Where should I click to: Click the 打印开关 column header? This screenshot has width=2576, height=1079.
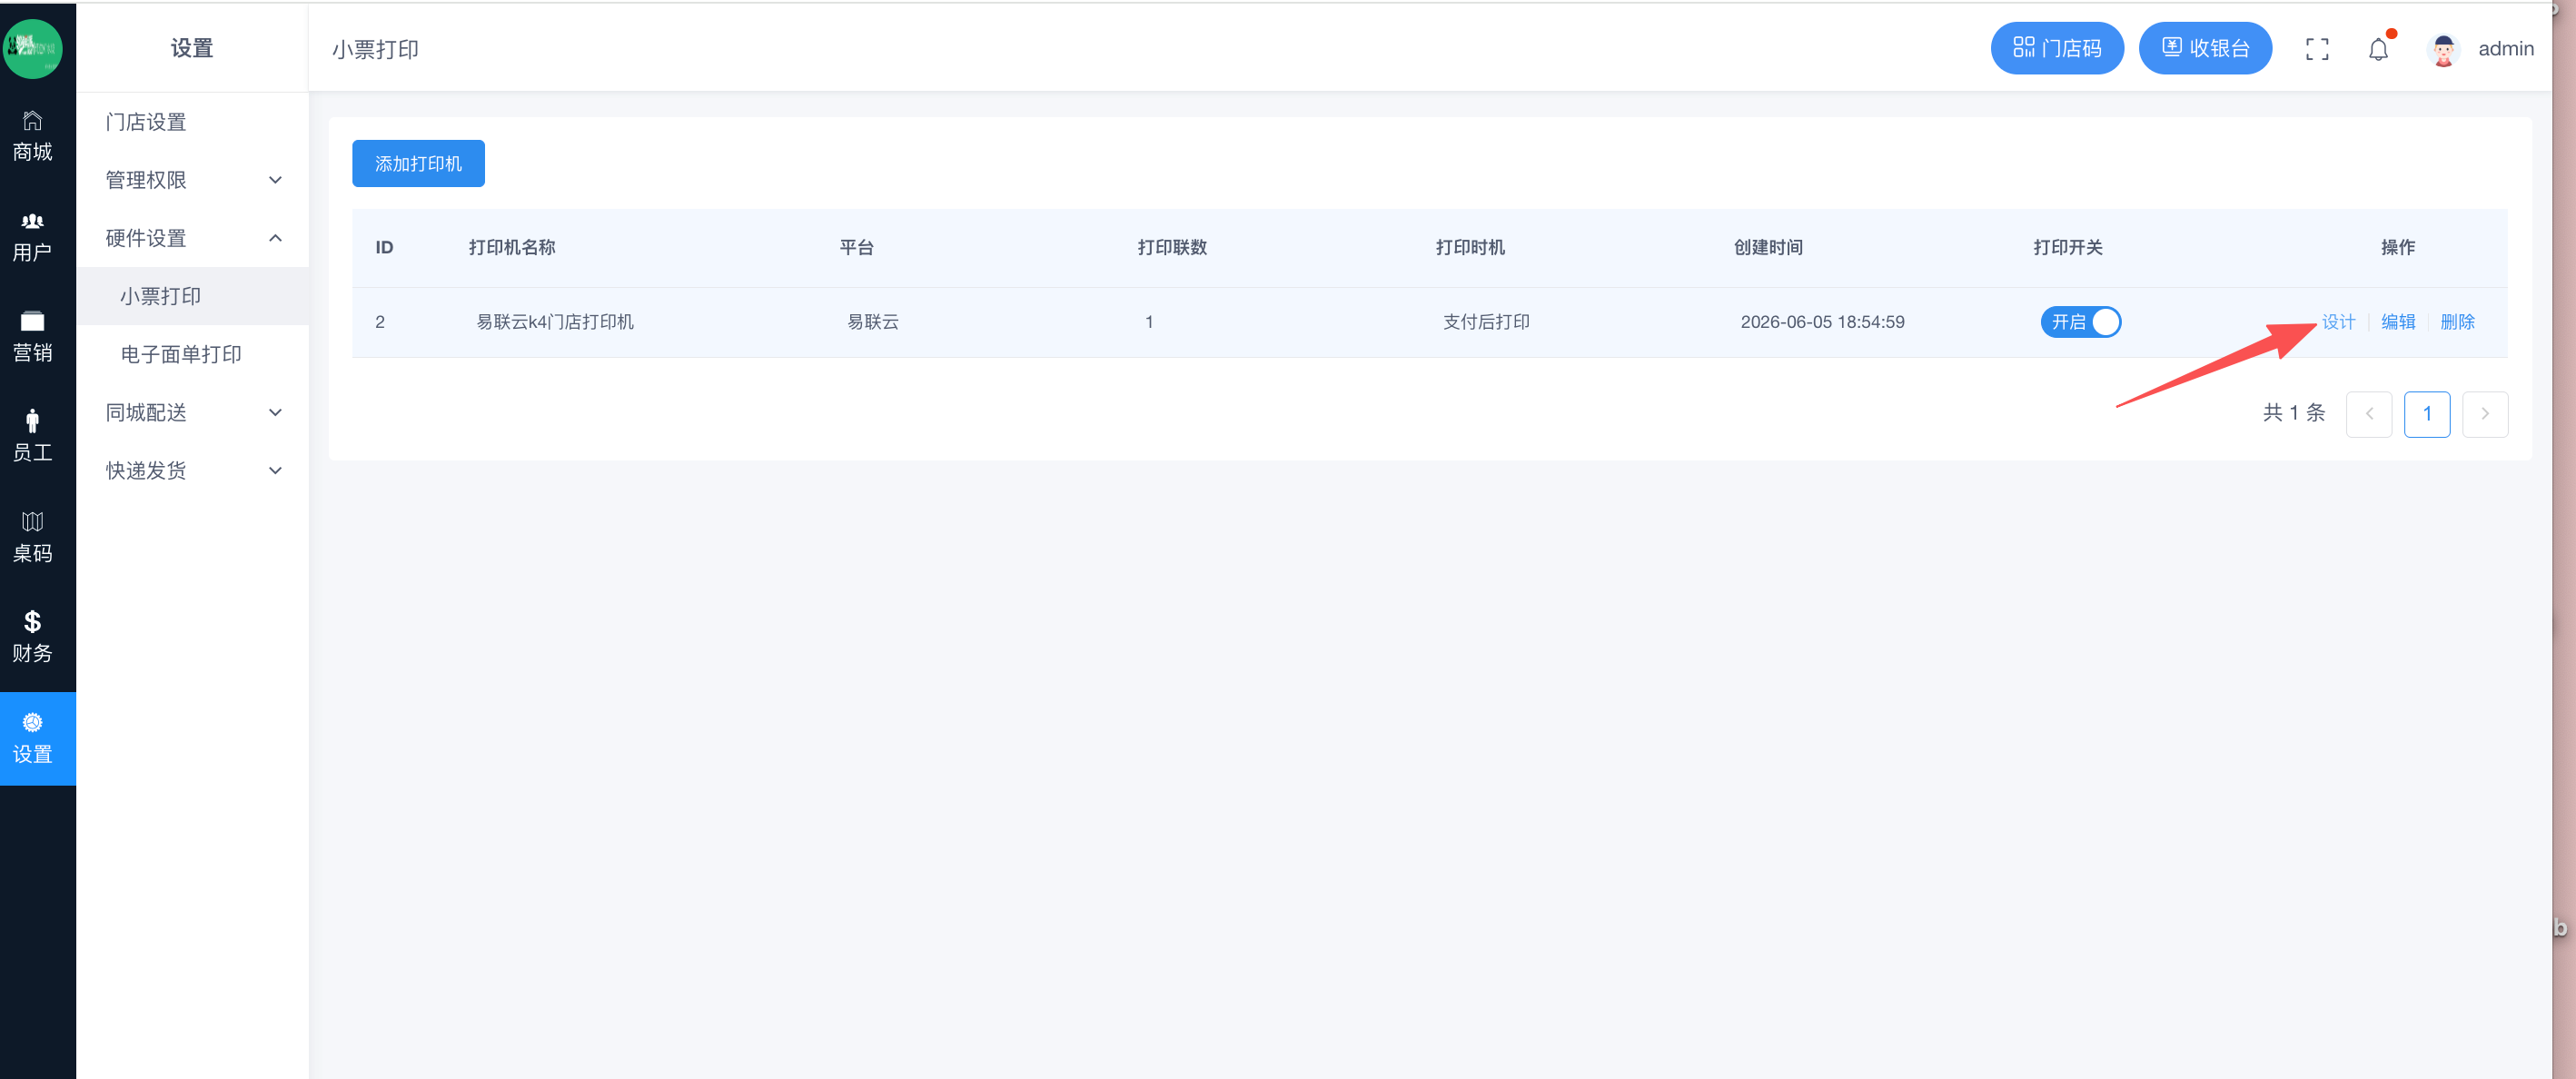point(2067,247)
